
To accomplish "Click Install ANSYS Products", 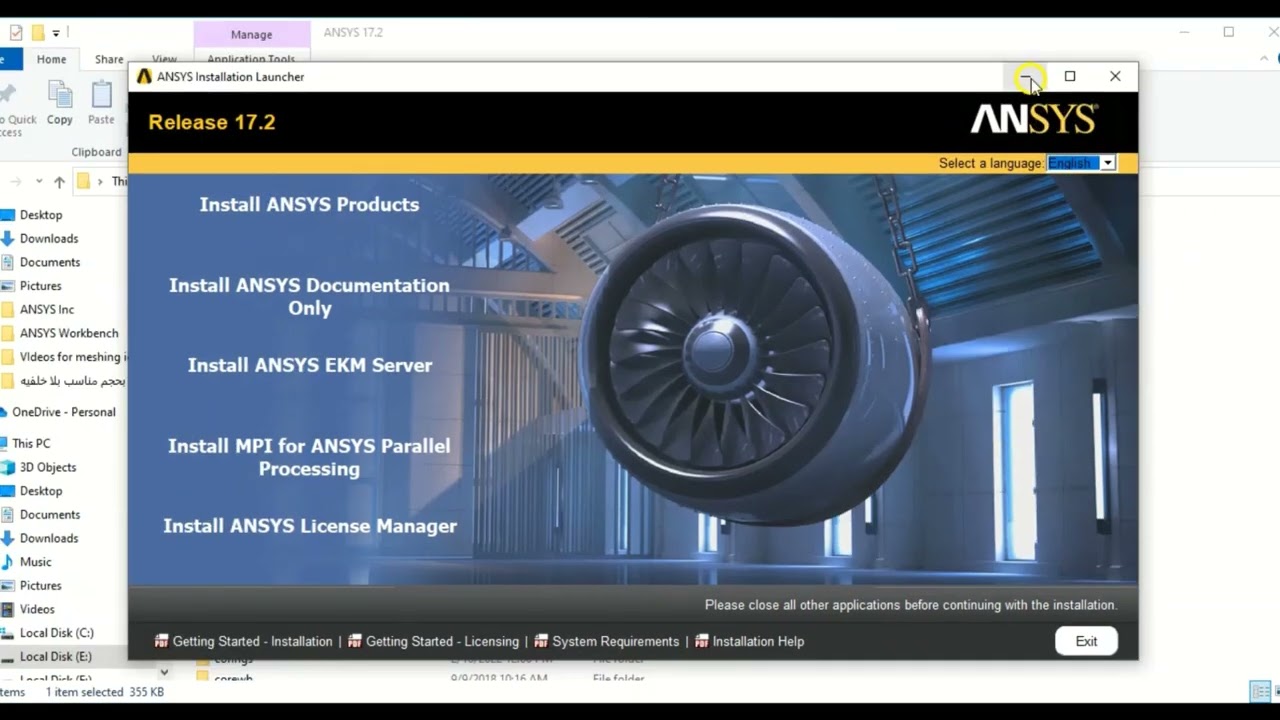I will click(x=309, y=204).
